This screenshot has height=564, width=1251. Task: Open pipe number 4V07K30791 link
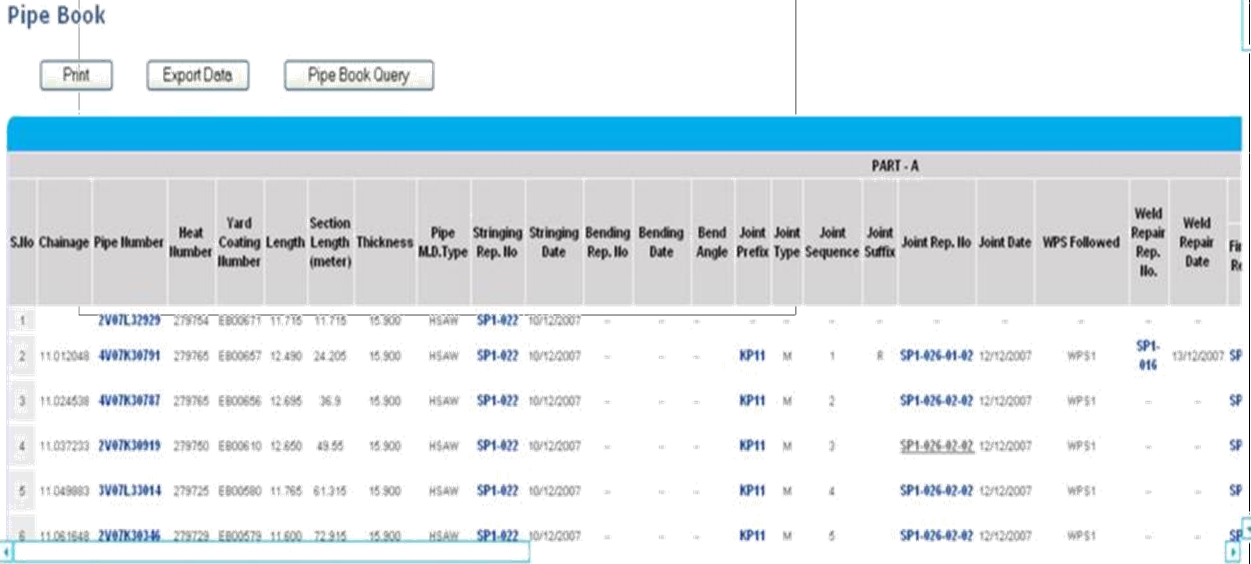129,355
